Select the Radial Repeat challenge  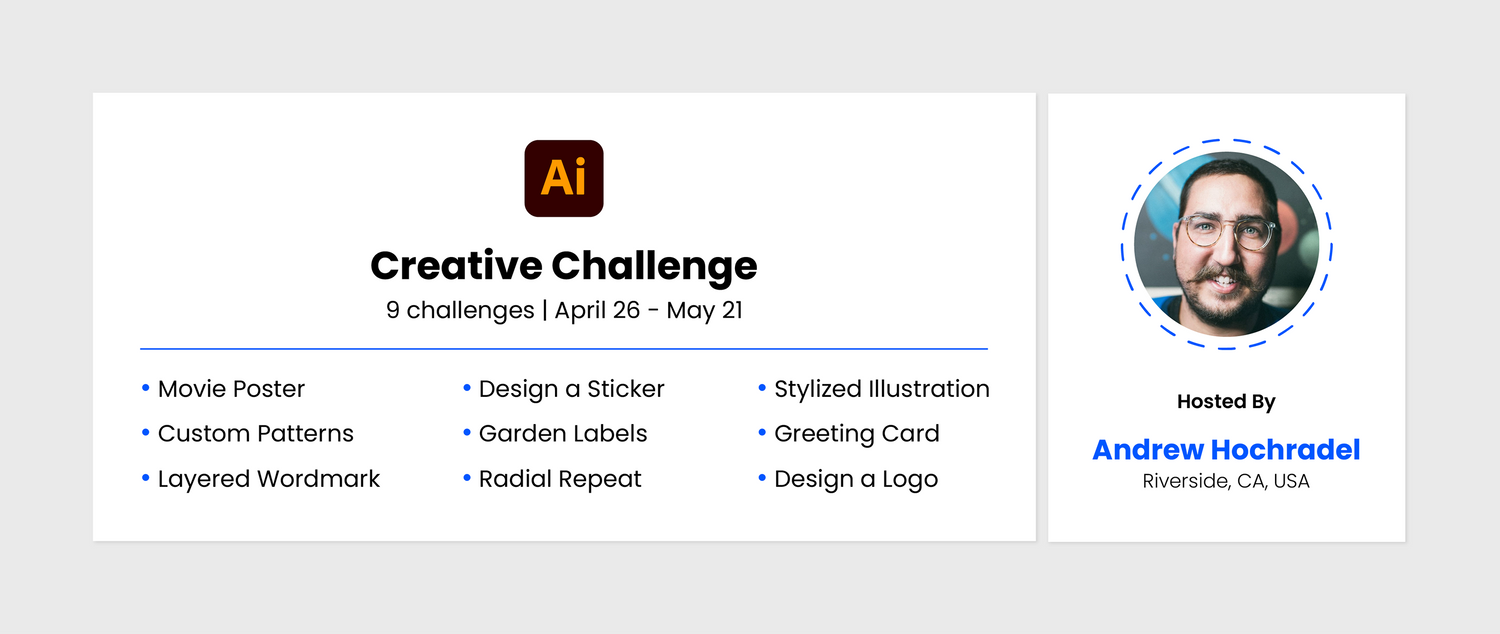tap(560, 479)
